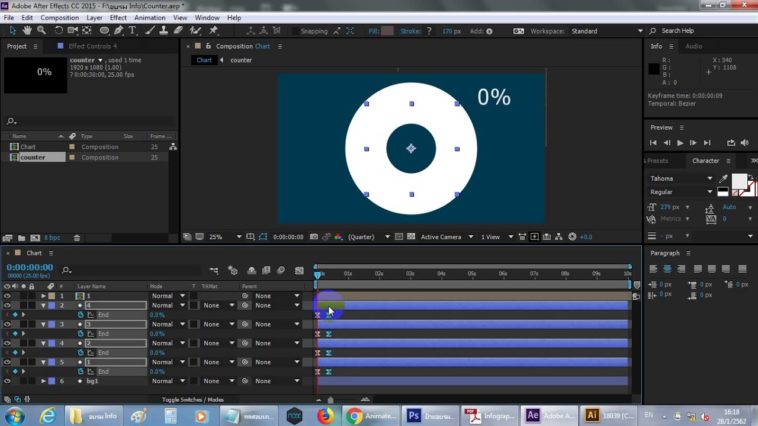Screen dimensions: 758x426
Task: Select the counter composition in Project panel
Action: pos(33,157)
